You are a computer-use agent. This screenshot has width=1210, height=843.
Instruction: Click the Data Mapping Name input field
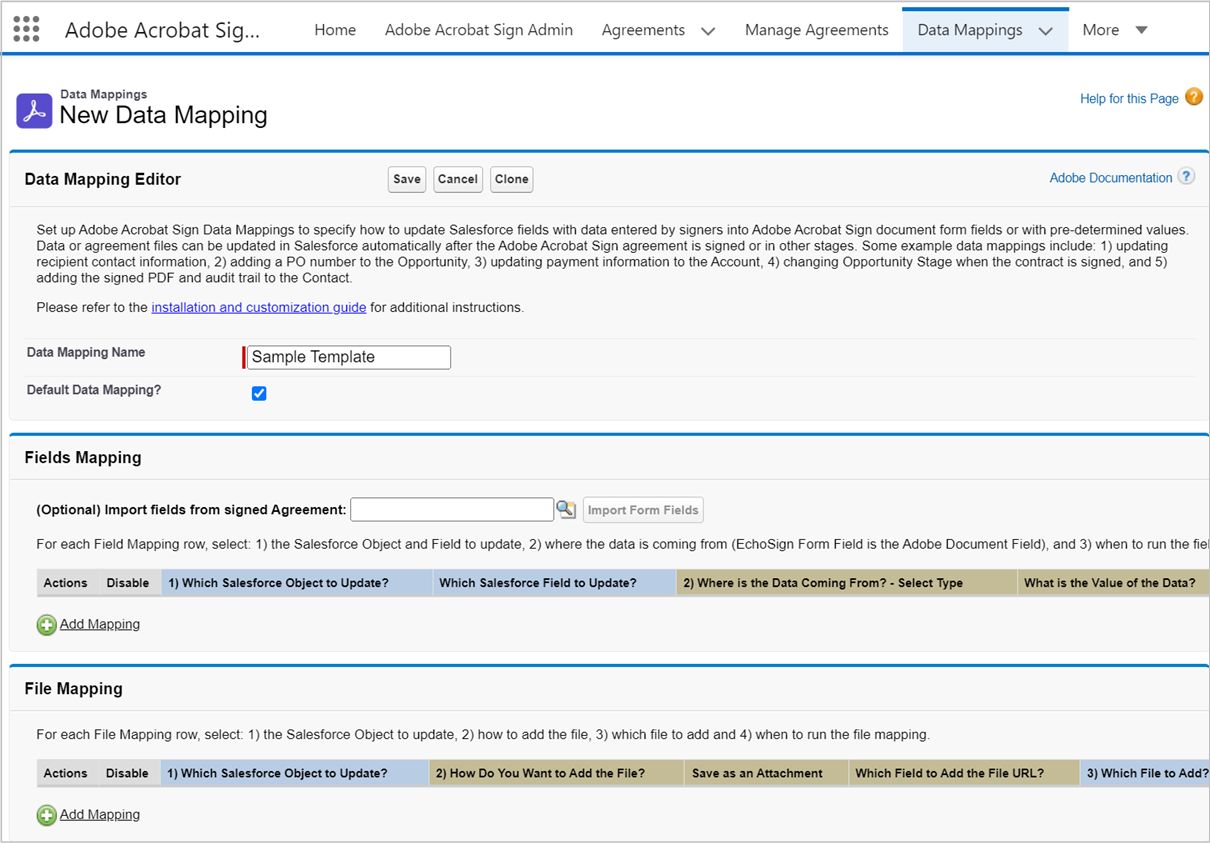[349, 357]
